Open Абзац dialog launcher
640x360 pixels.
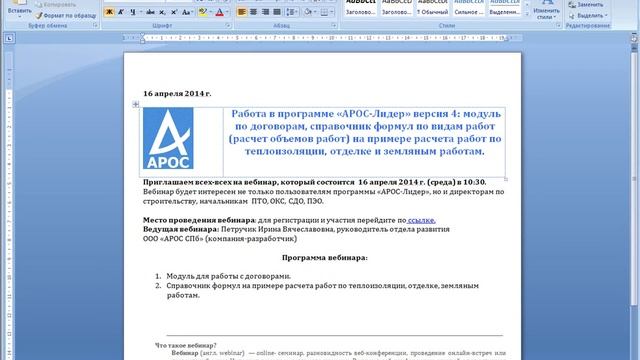334,25
